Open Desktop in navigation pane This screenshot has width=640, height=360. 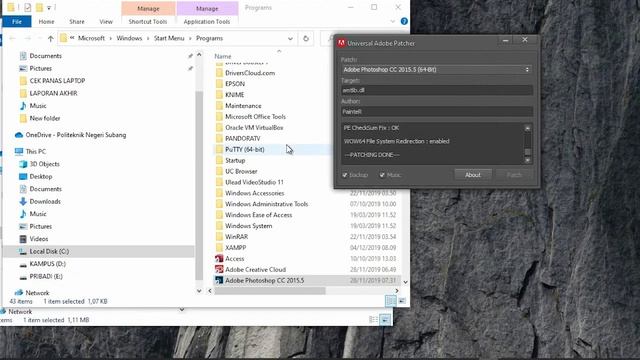[x=41, y=176]
